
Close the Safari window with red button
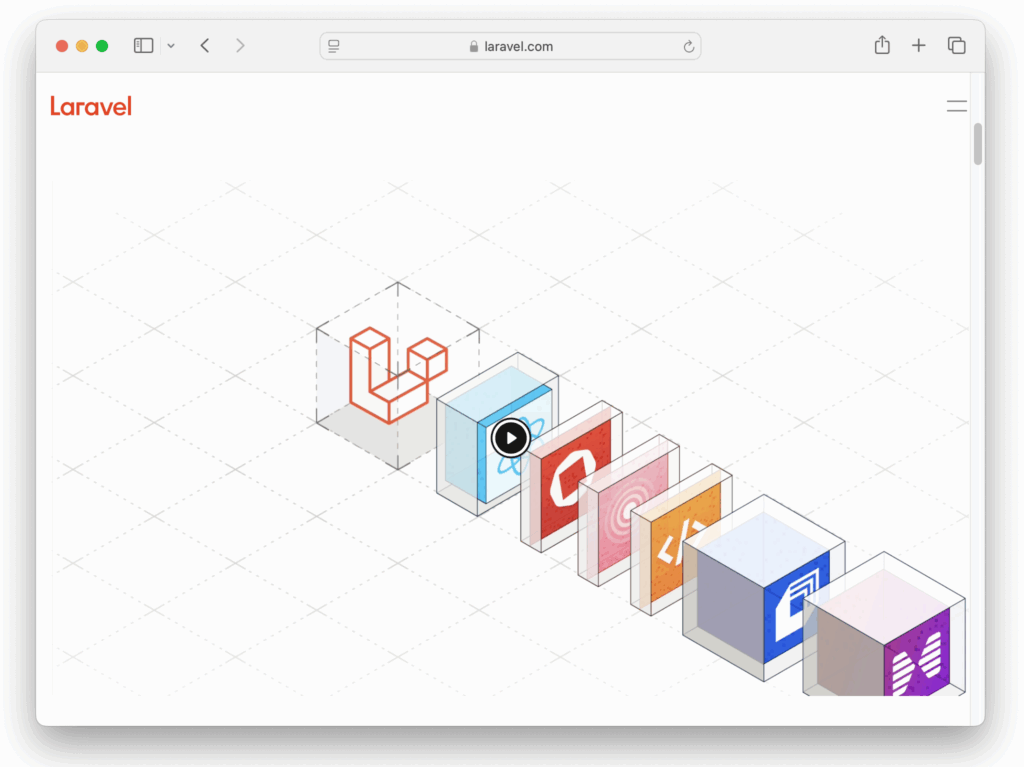point(62,46)
